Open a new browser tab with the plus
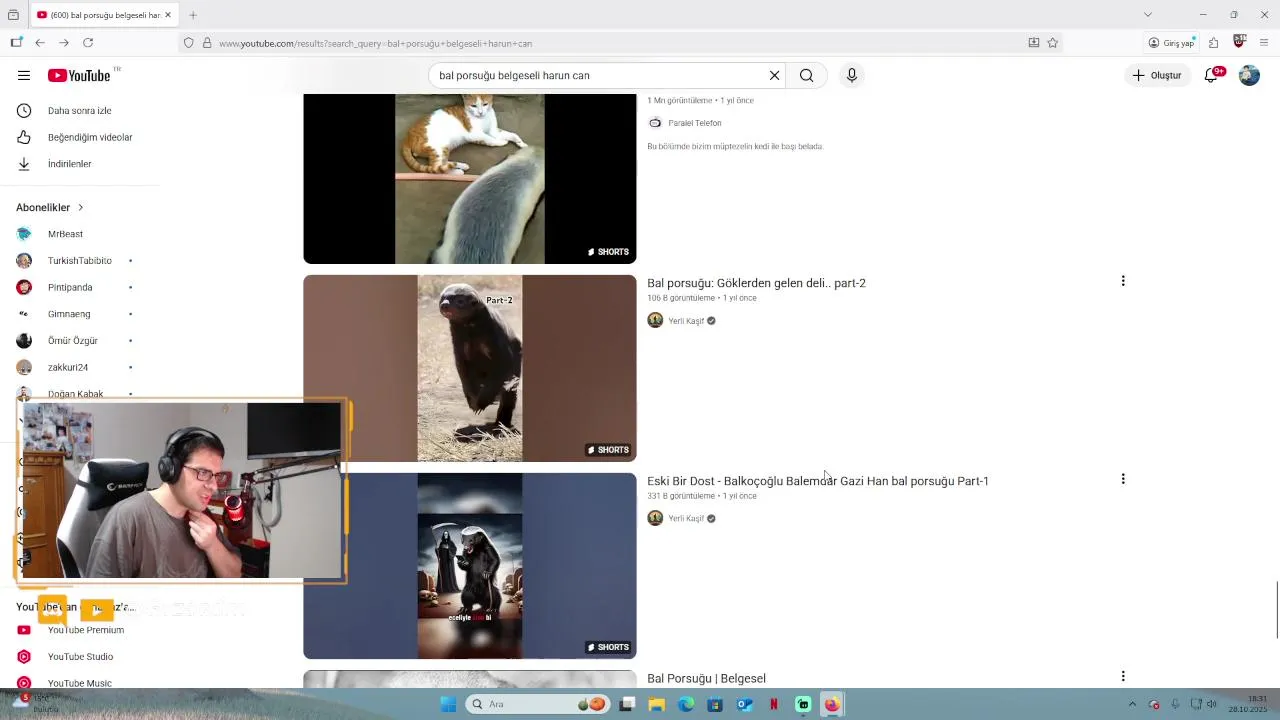This screenshot has width=1280, height=720. pyautogui.click(x=193, y=15)
